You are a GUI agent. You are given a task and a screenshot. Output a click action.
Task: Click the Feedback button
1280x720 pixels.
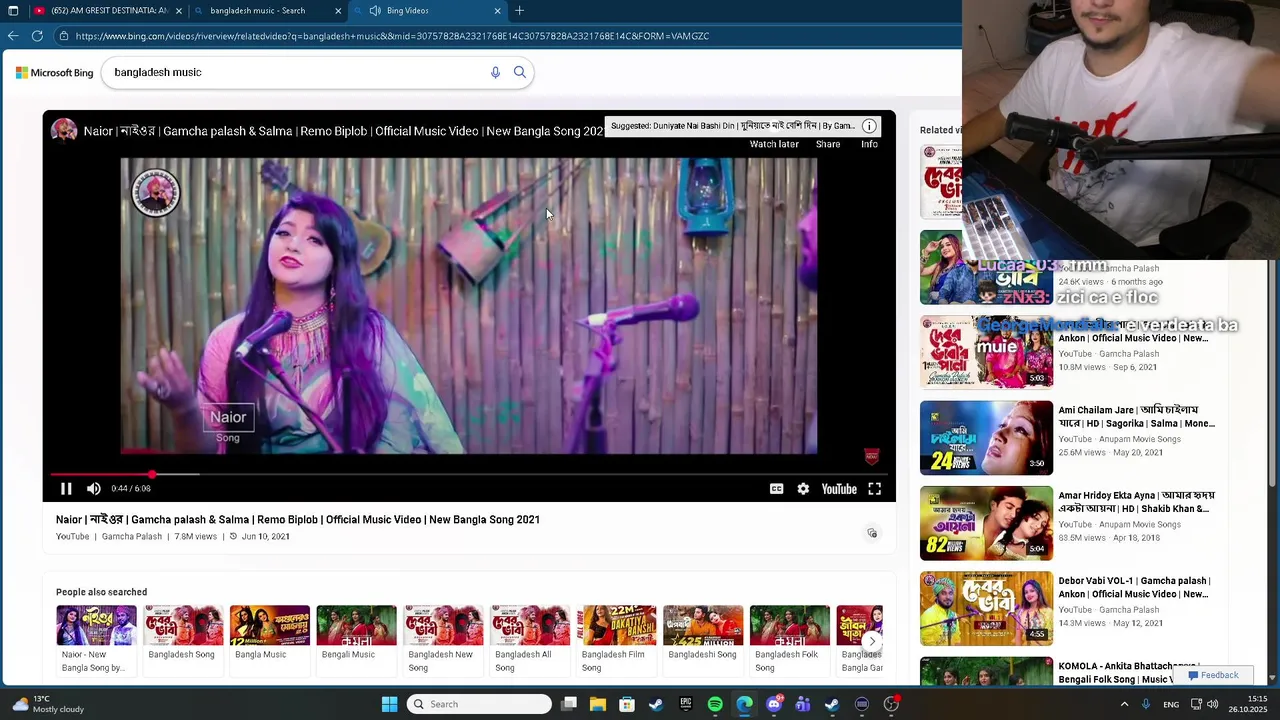[1212, 675]
